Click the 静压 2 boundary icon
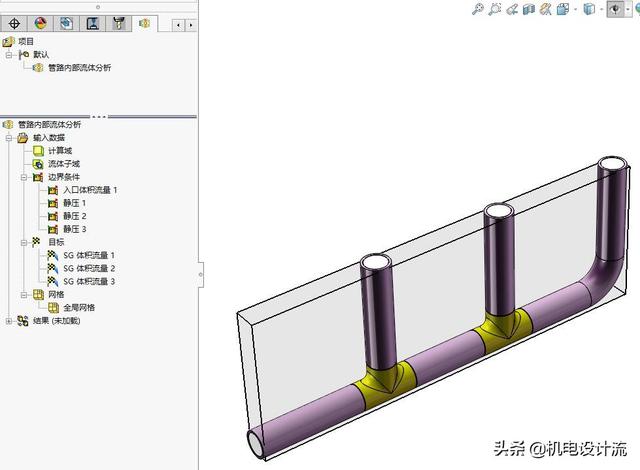 tap(53, 216)
